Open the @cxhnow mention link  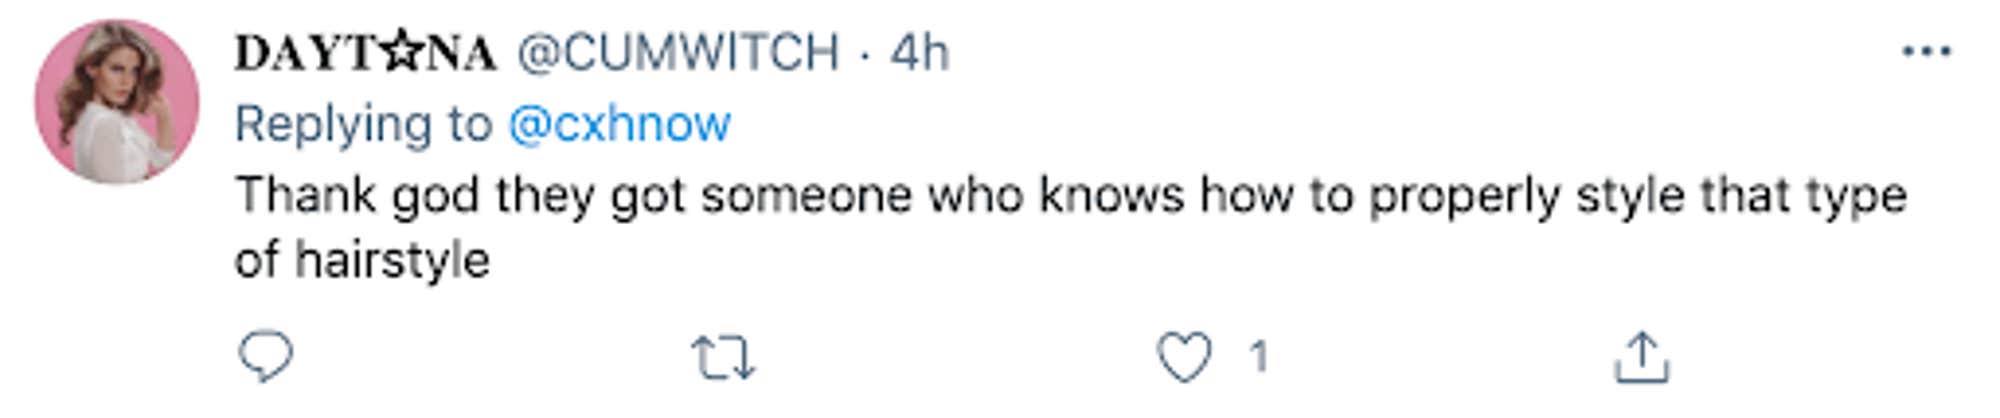pos(619,125)
